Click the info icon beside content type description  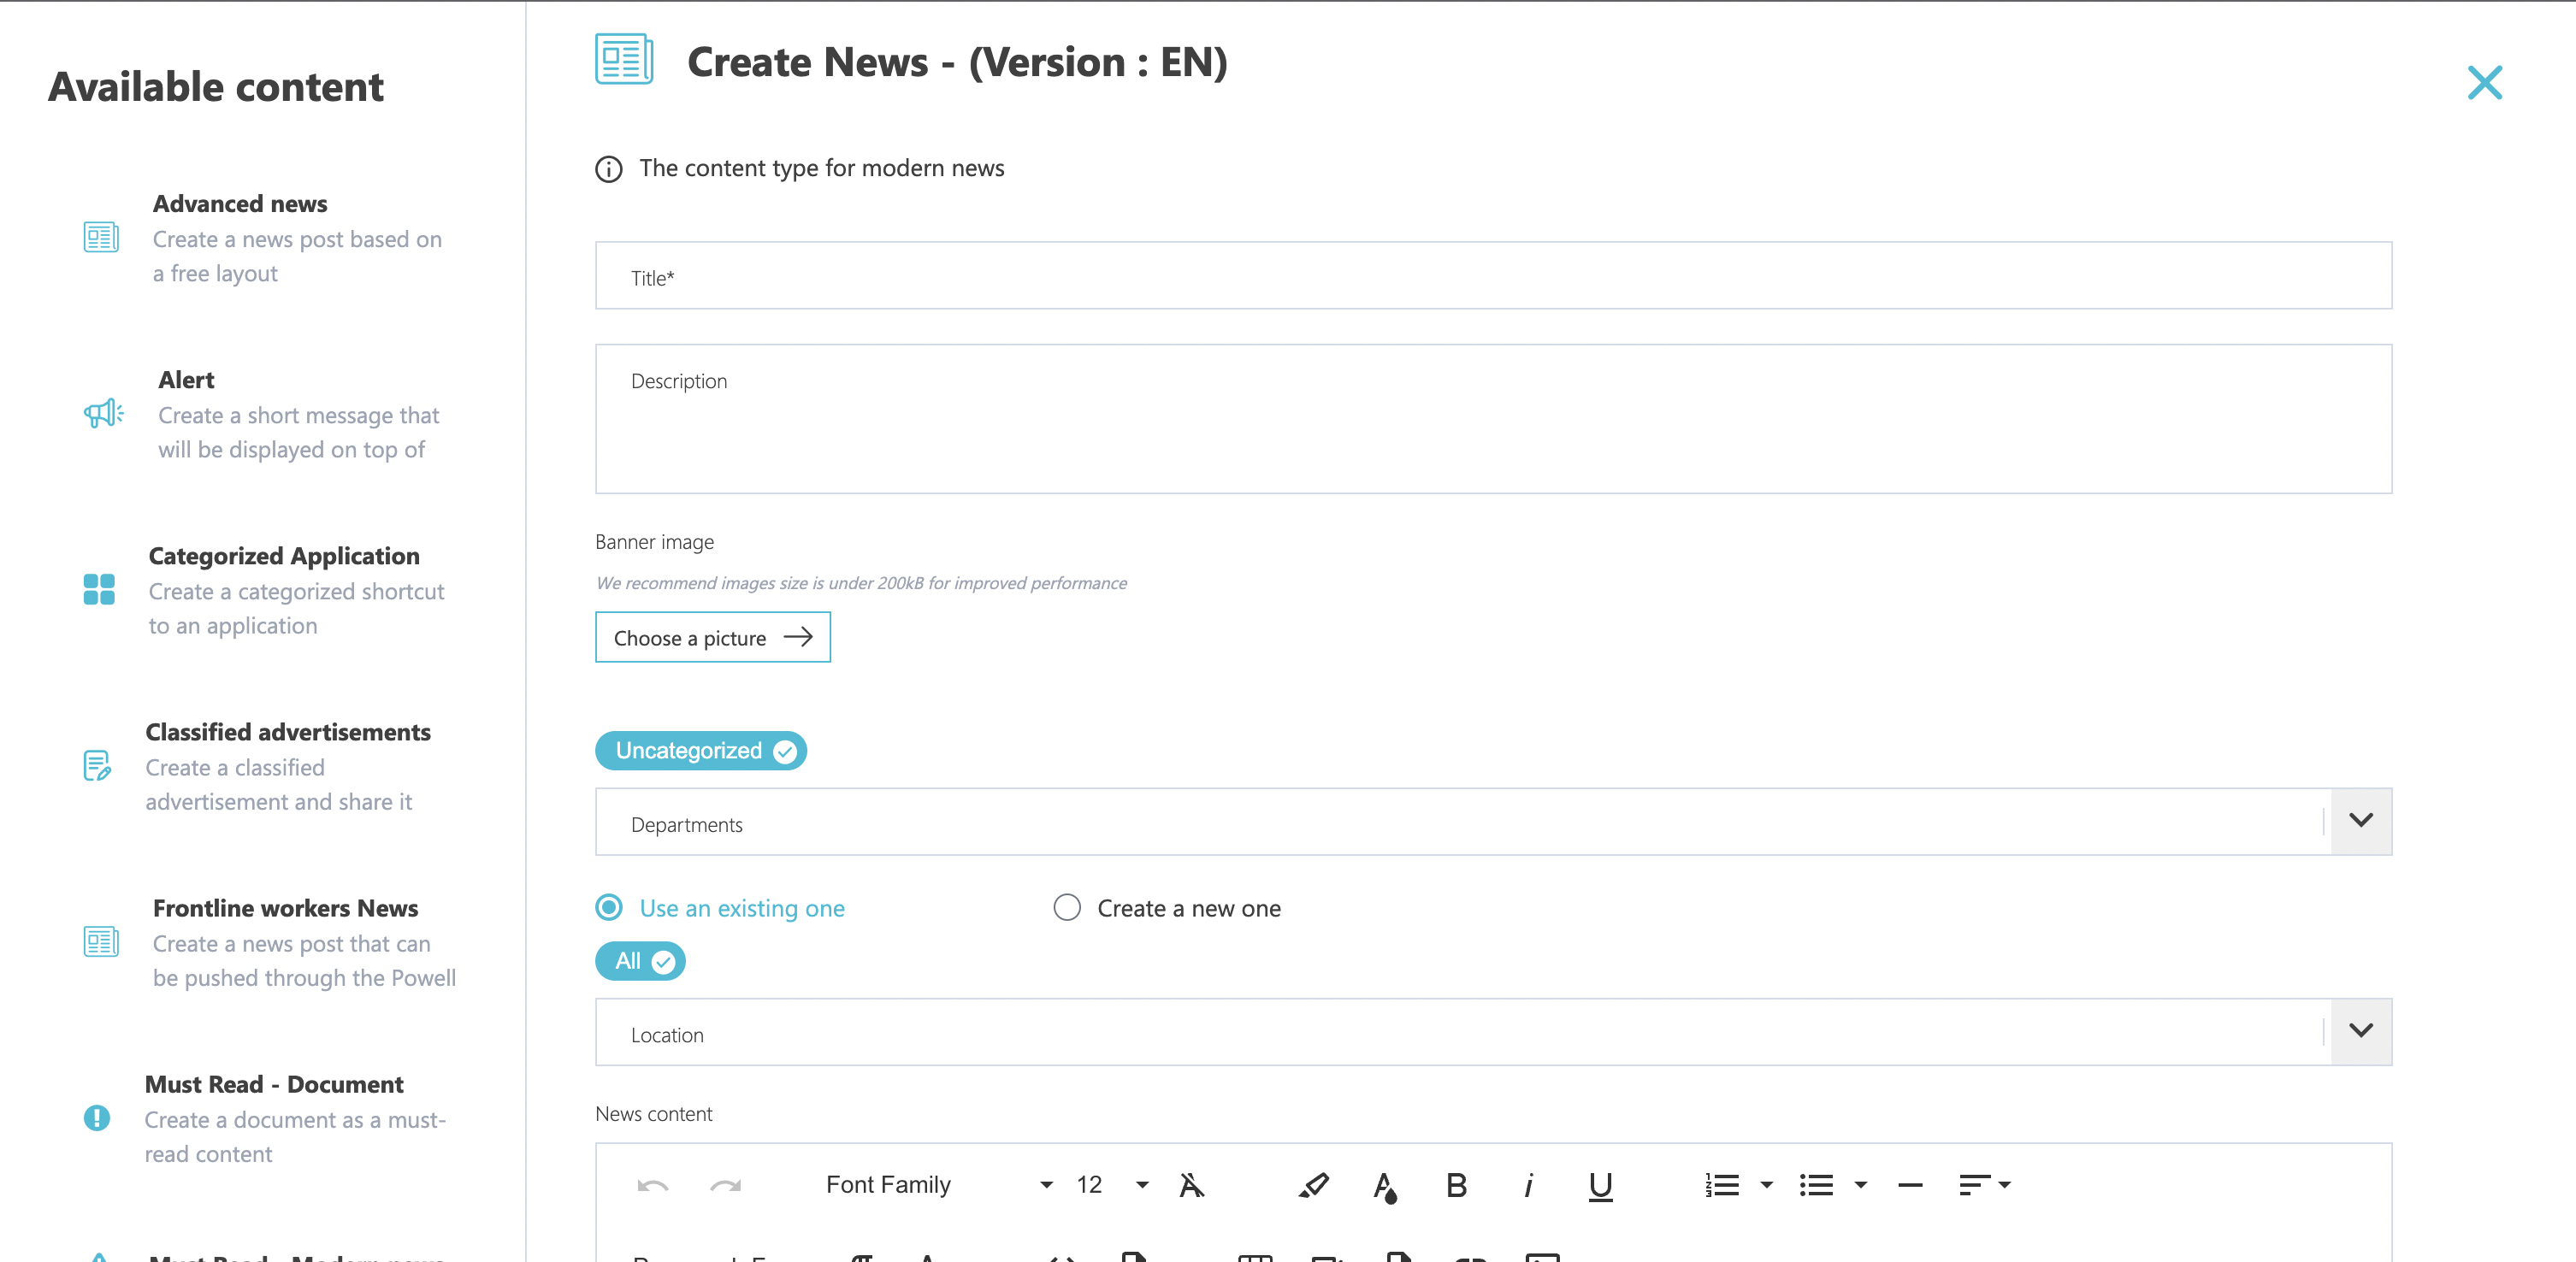coord(608,169)
